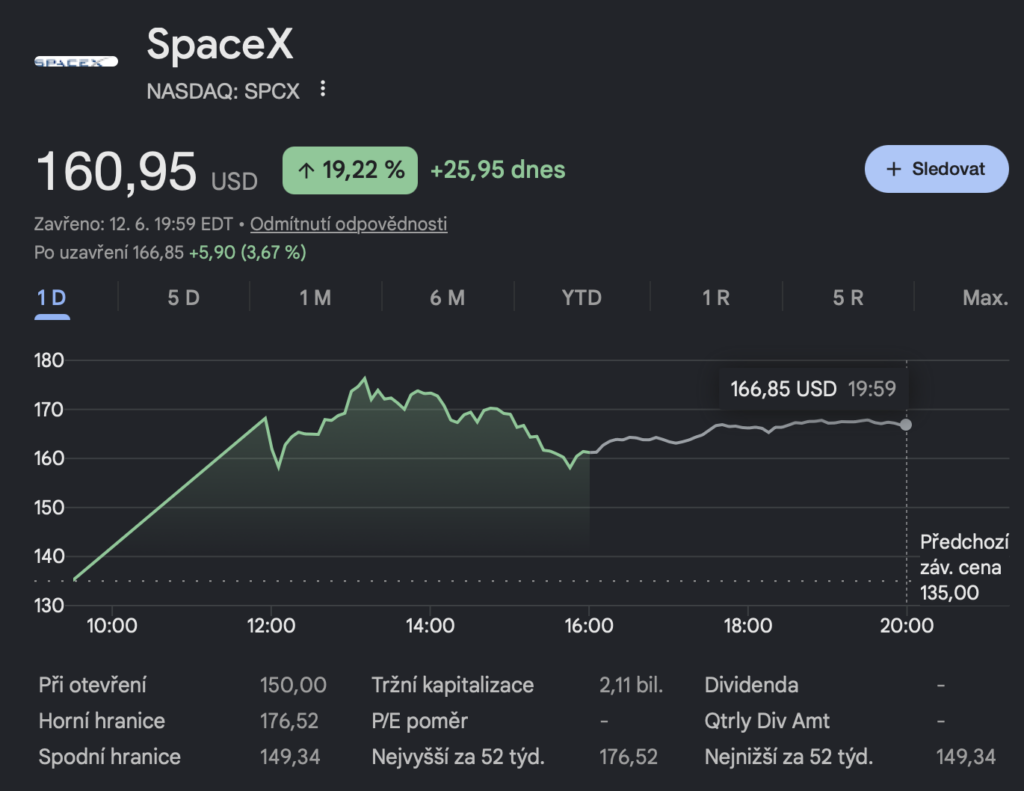Image resolution: width=1024 pixels, height=791 pixels.
Task: Select the 1 D time range tab
Action: point(52,299)
